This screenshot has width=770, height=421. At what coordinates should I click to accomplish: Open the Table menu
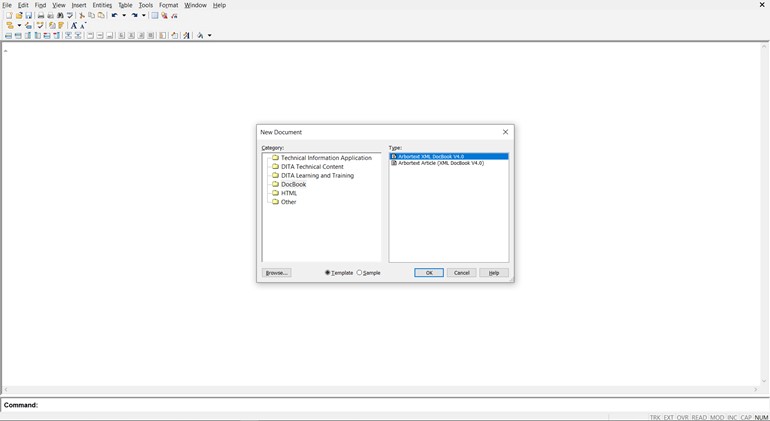click(125, 5)
